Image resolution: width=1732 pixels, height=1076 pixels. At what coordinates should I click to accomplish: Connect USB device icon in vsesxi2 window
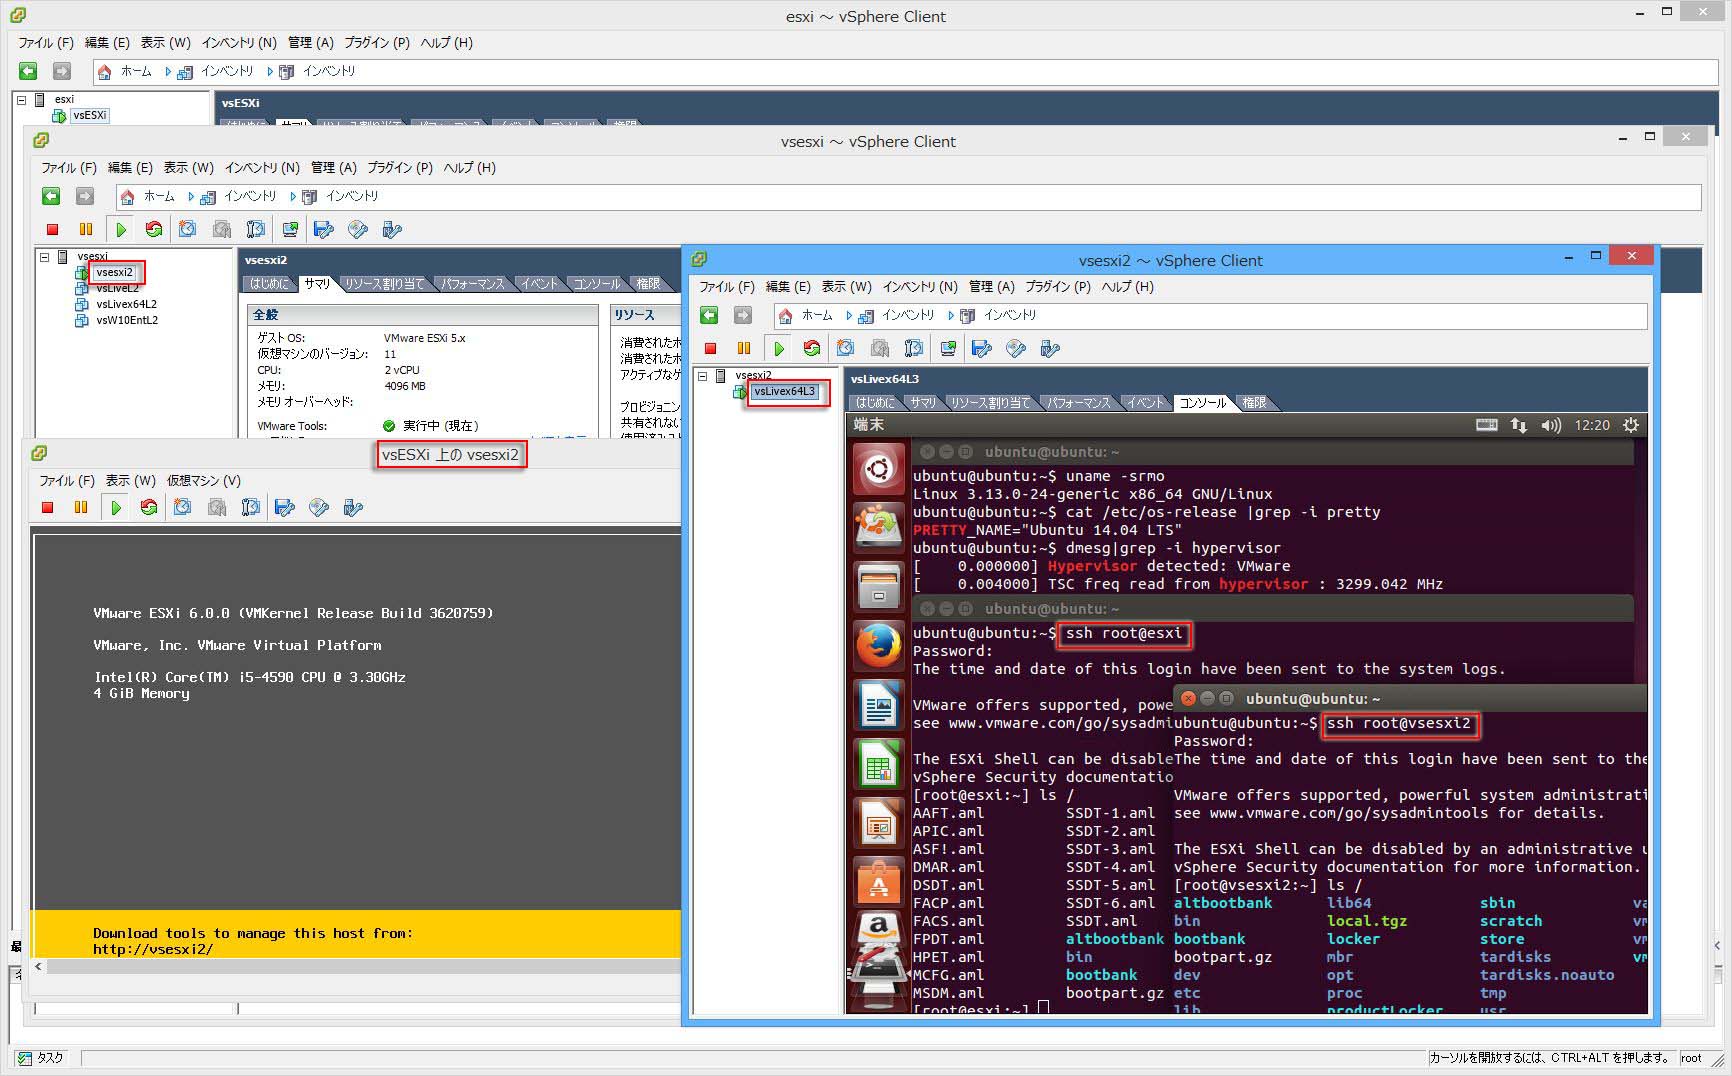pos(1050,348)
